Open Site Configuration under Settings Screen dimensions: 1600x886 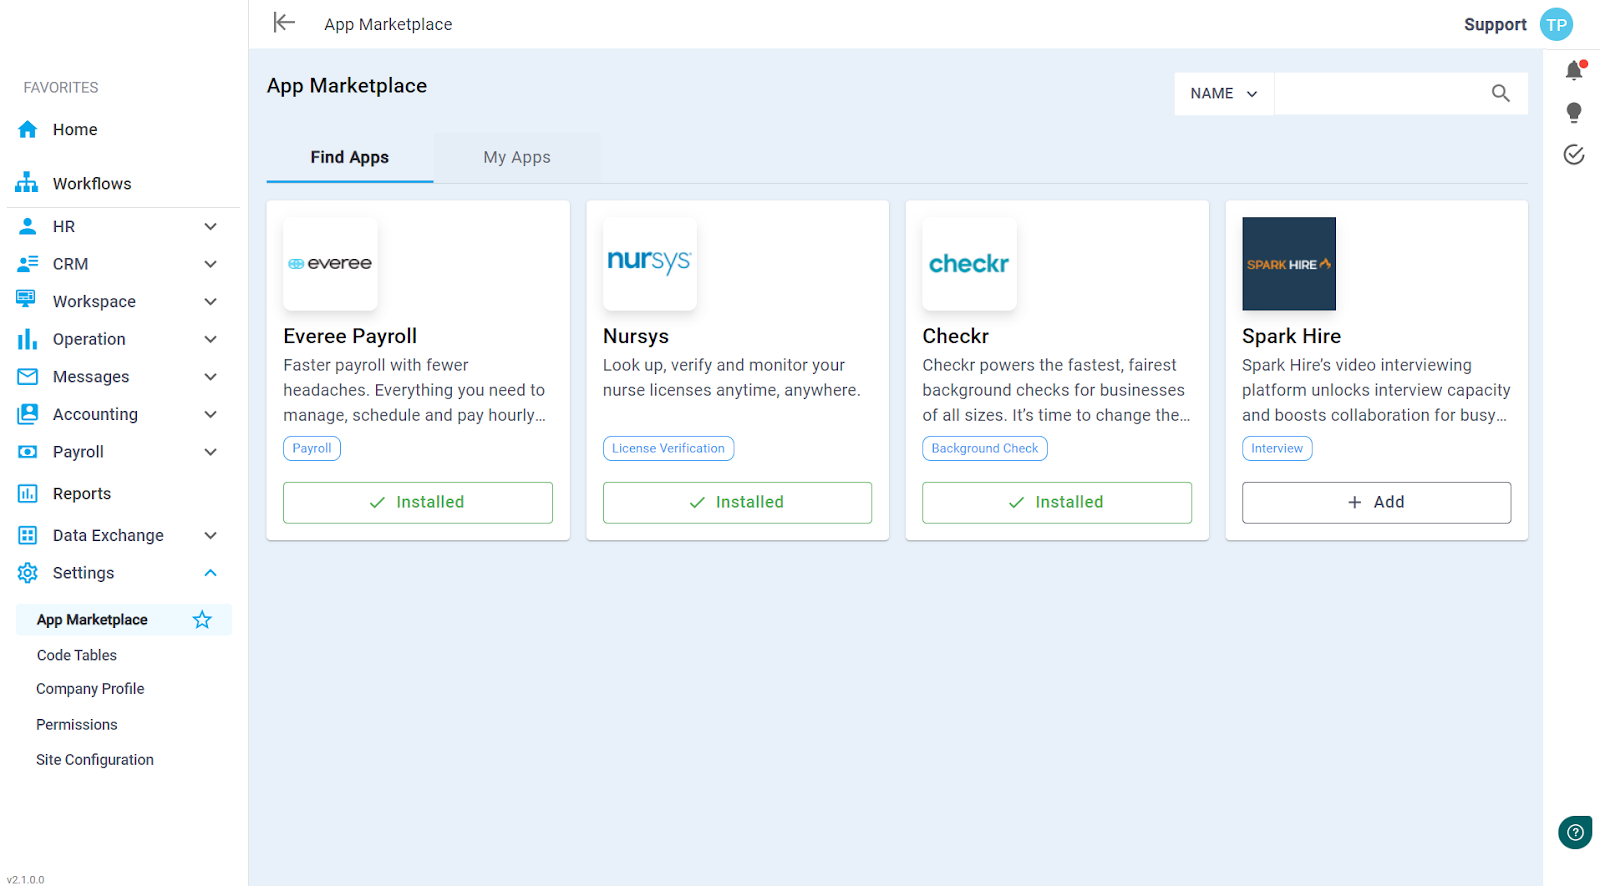95,760
